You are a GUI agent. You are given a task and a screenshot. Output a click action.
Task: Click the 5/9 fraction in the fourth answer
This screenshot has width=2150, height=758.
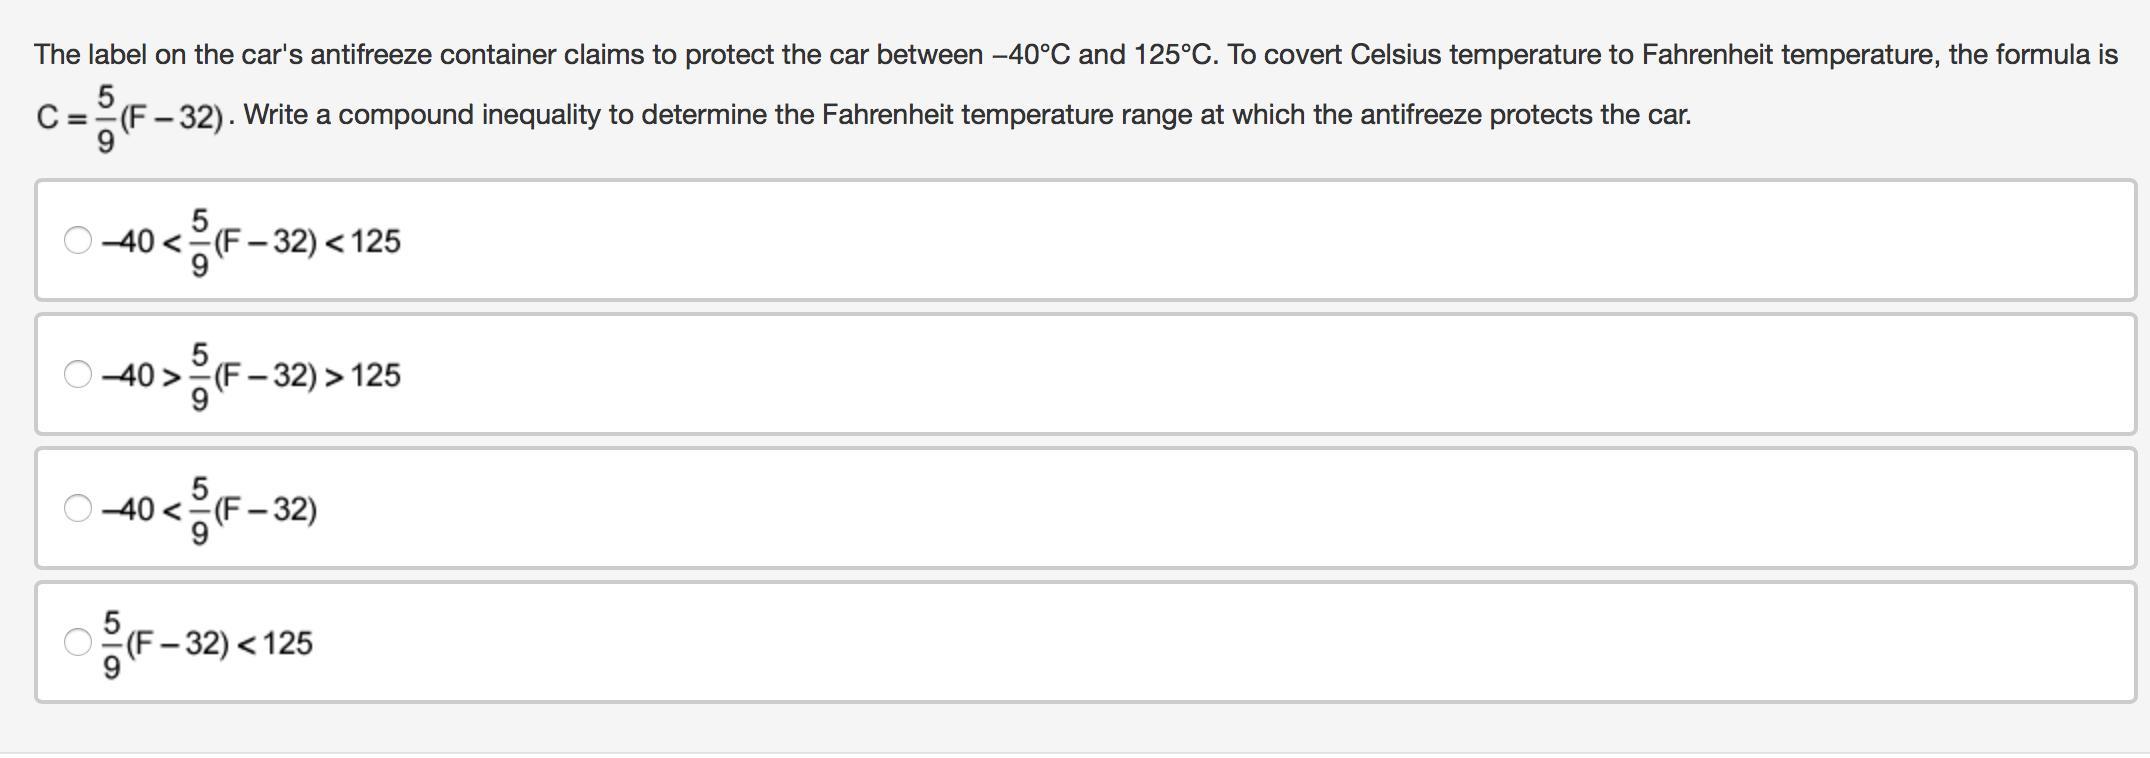click(112, 644)
